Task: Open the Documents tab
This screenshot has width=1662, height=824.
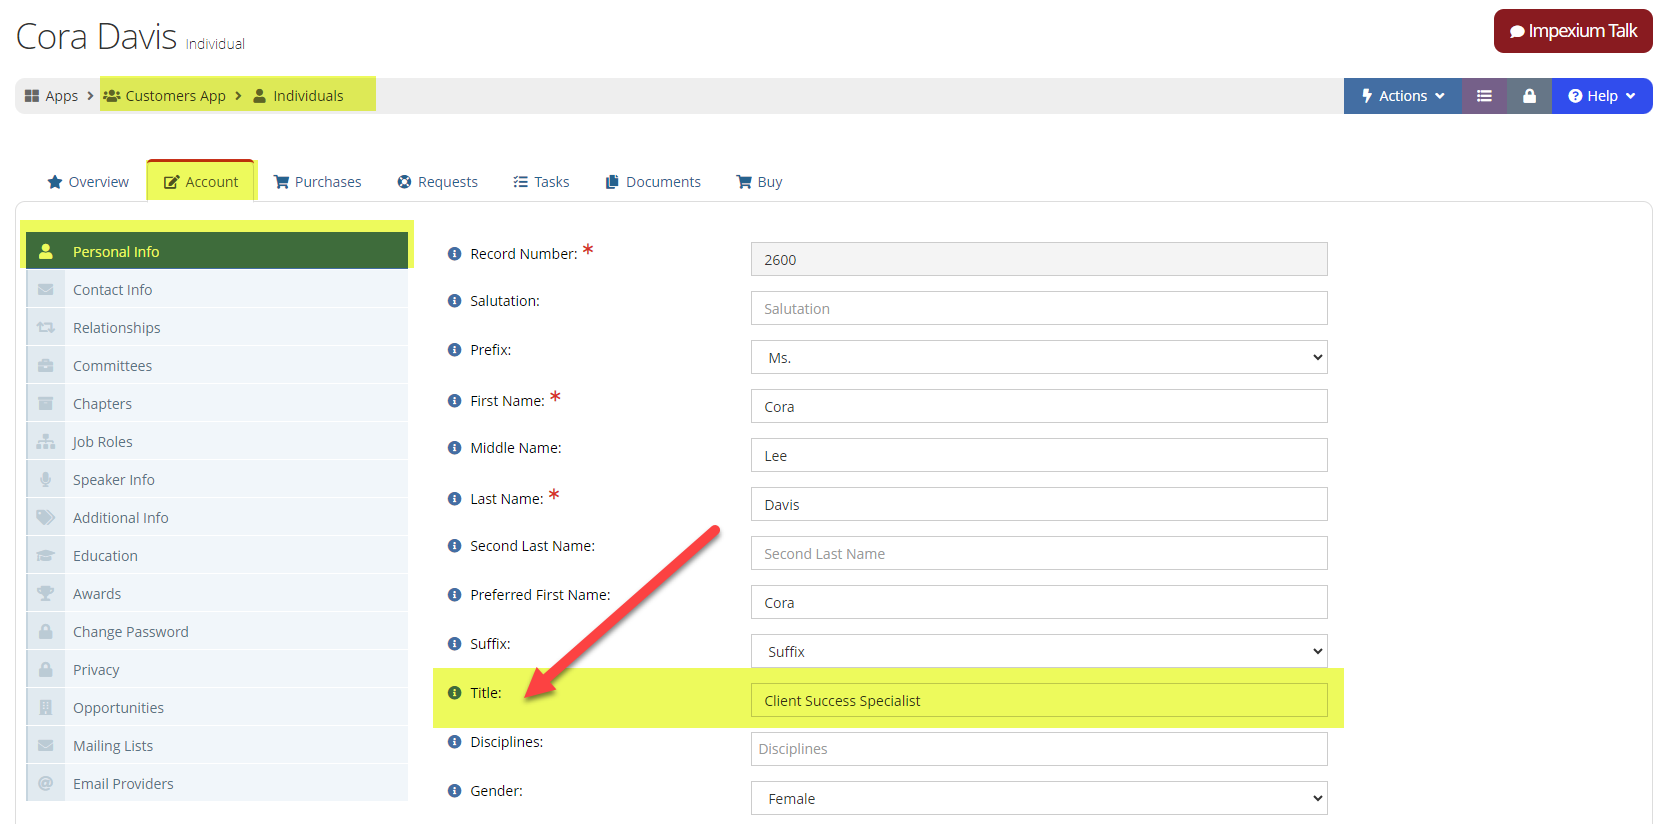Action: (653, 182)
